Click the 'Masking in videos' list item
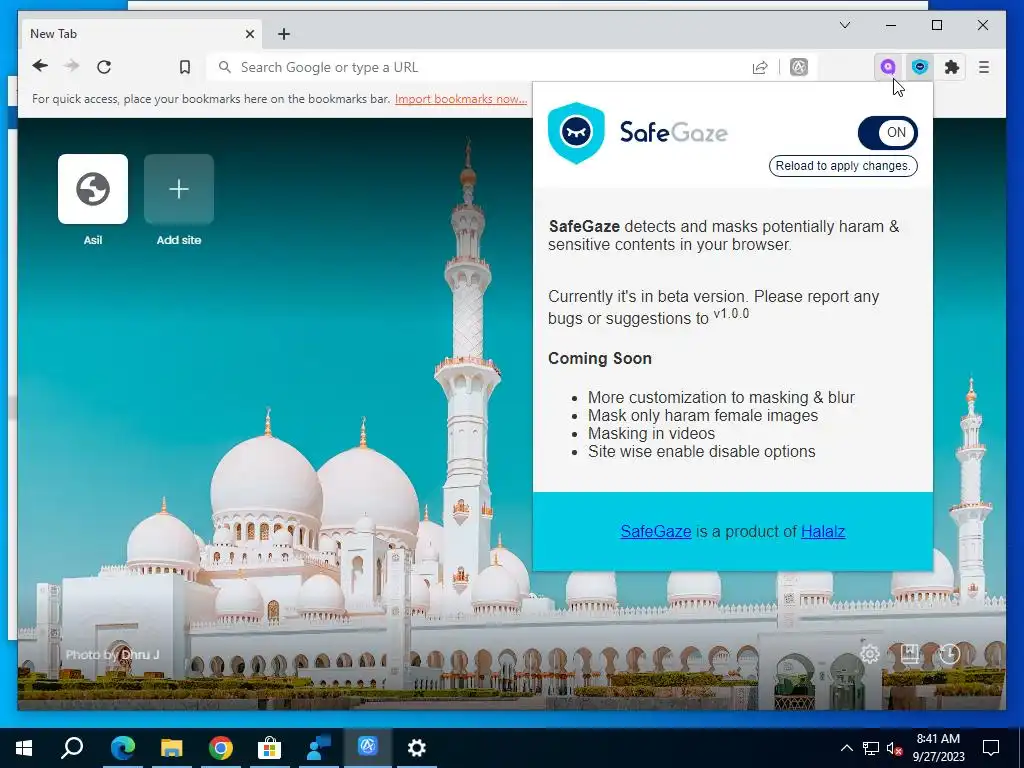The width and height of the screenshot is (1024, 768). [651, 434]
